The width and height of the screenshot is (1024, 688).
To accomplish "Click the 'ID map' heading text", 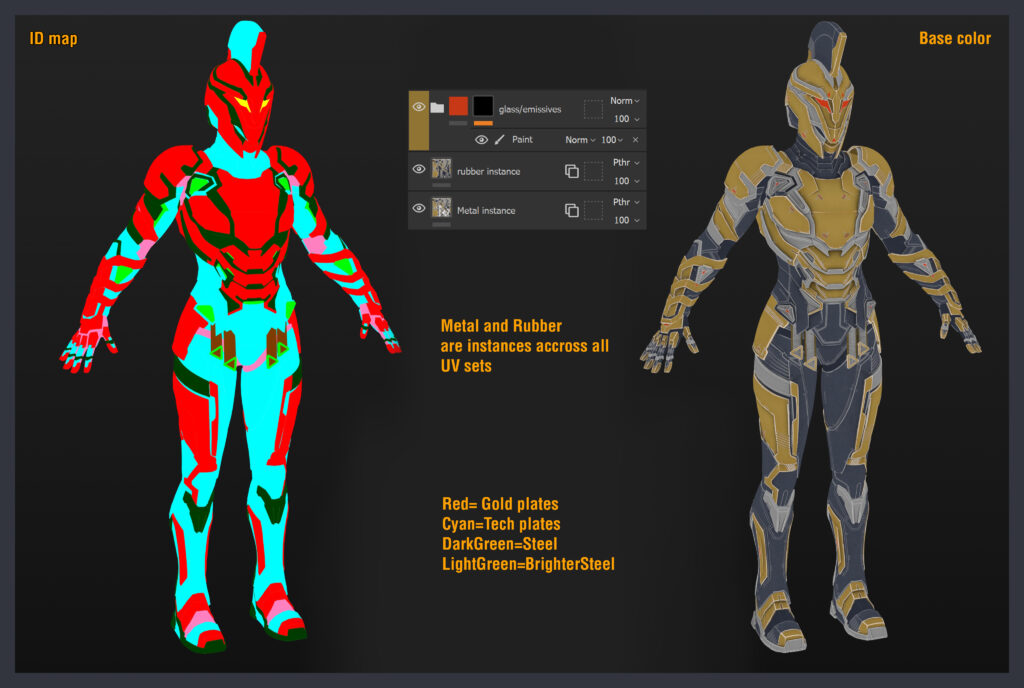I will pos(54,39).
